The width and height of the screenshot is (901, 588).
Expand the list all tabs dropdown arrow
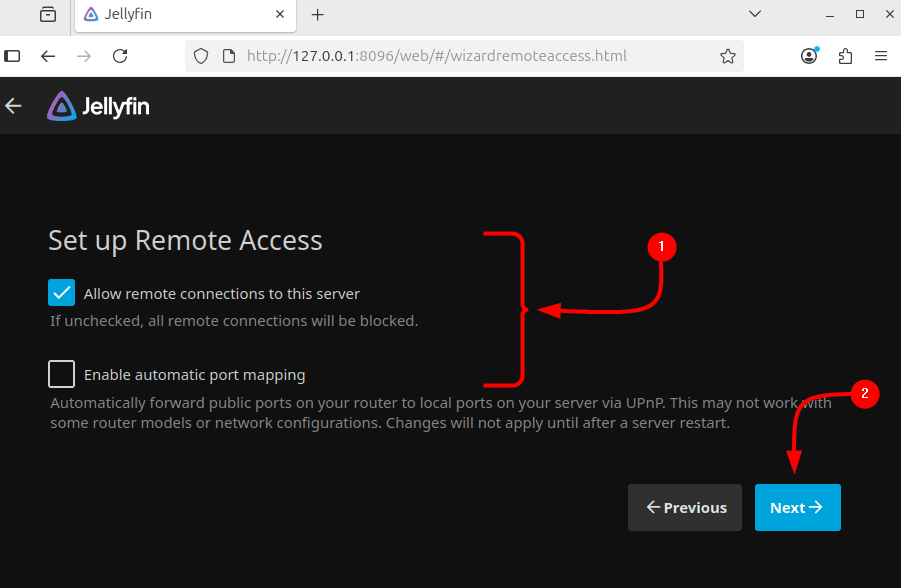[x=756, y=14]
